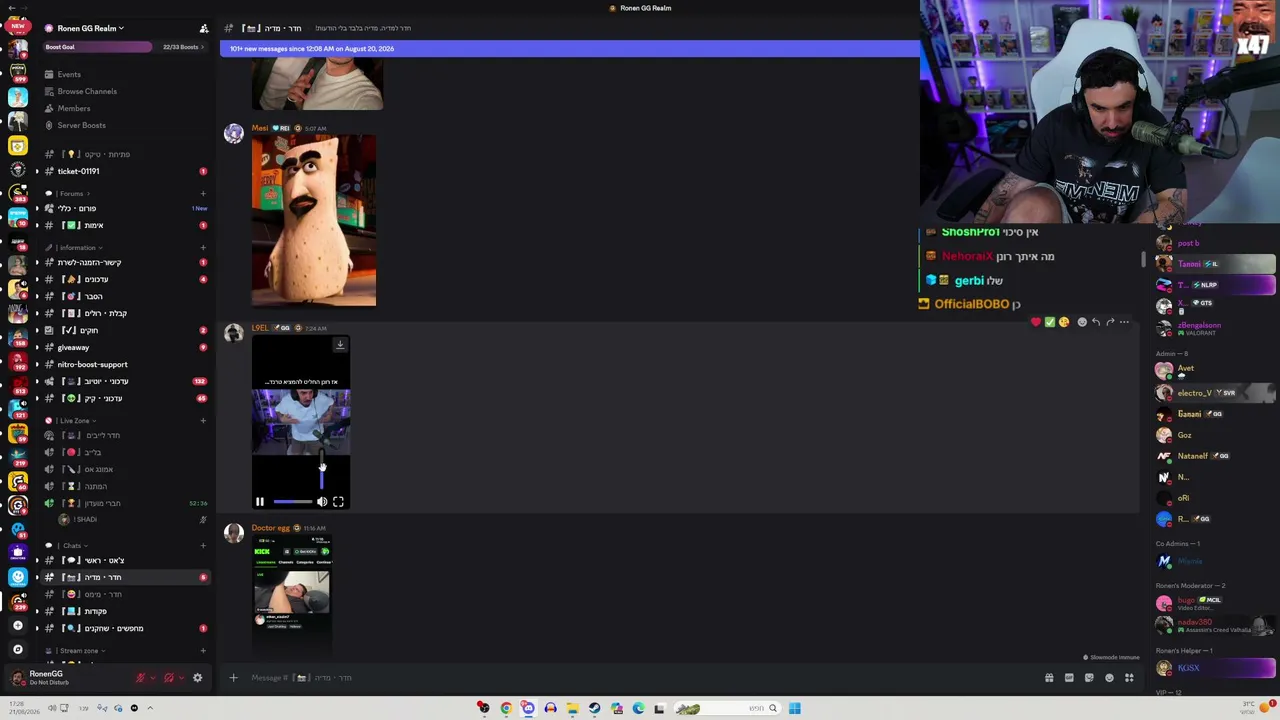Open headphone output options arrow
Viewport: 1280px width, 720px height.
(181, 678)
